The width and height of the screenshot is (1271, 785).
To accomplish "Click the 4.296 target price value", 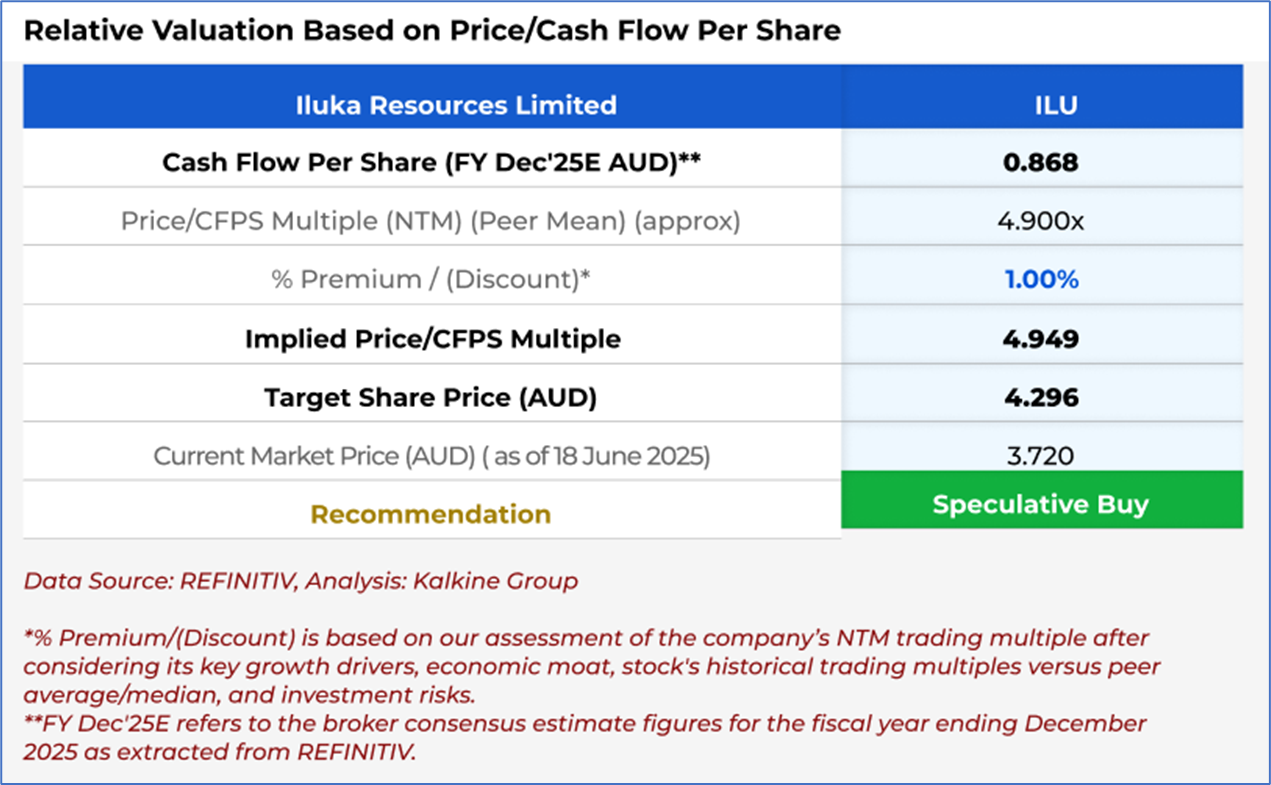I will tap(1041, 397).
